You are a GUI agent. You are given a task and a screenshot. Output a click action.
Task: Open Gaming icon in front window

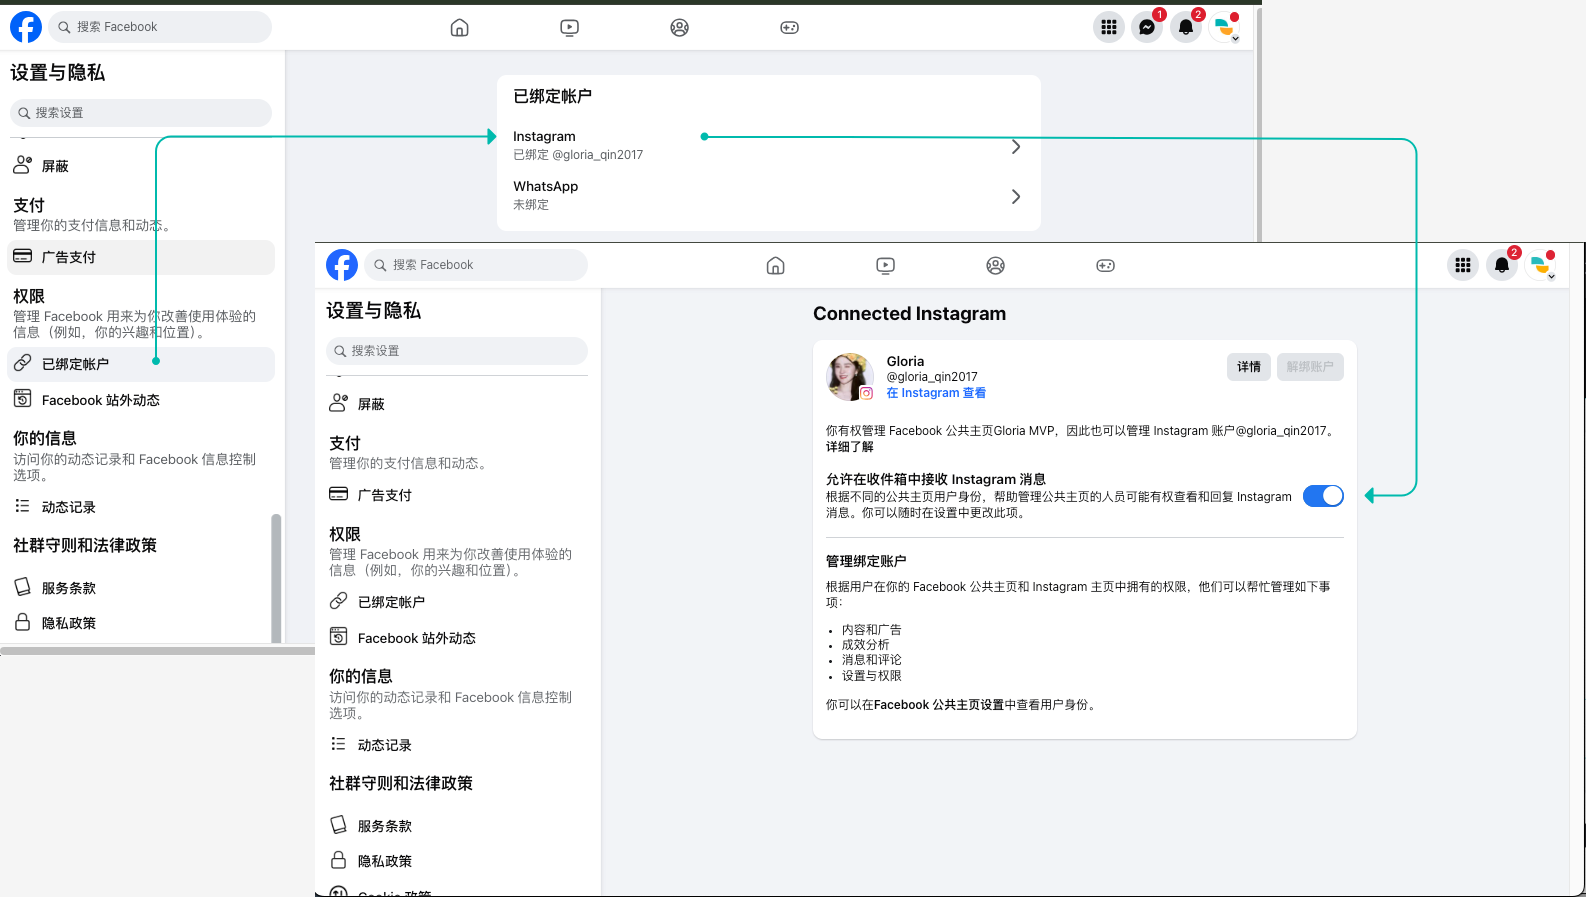tap(1106, 266)
